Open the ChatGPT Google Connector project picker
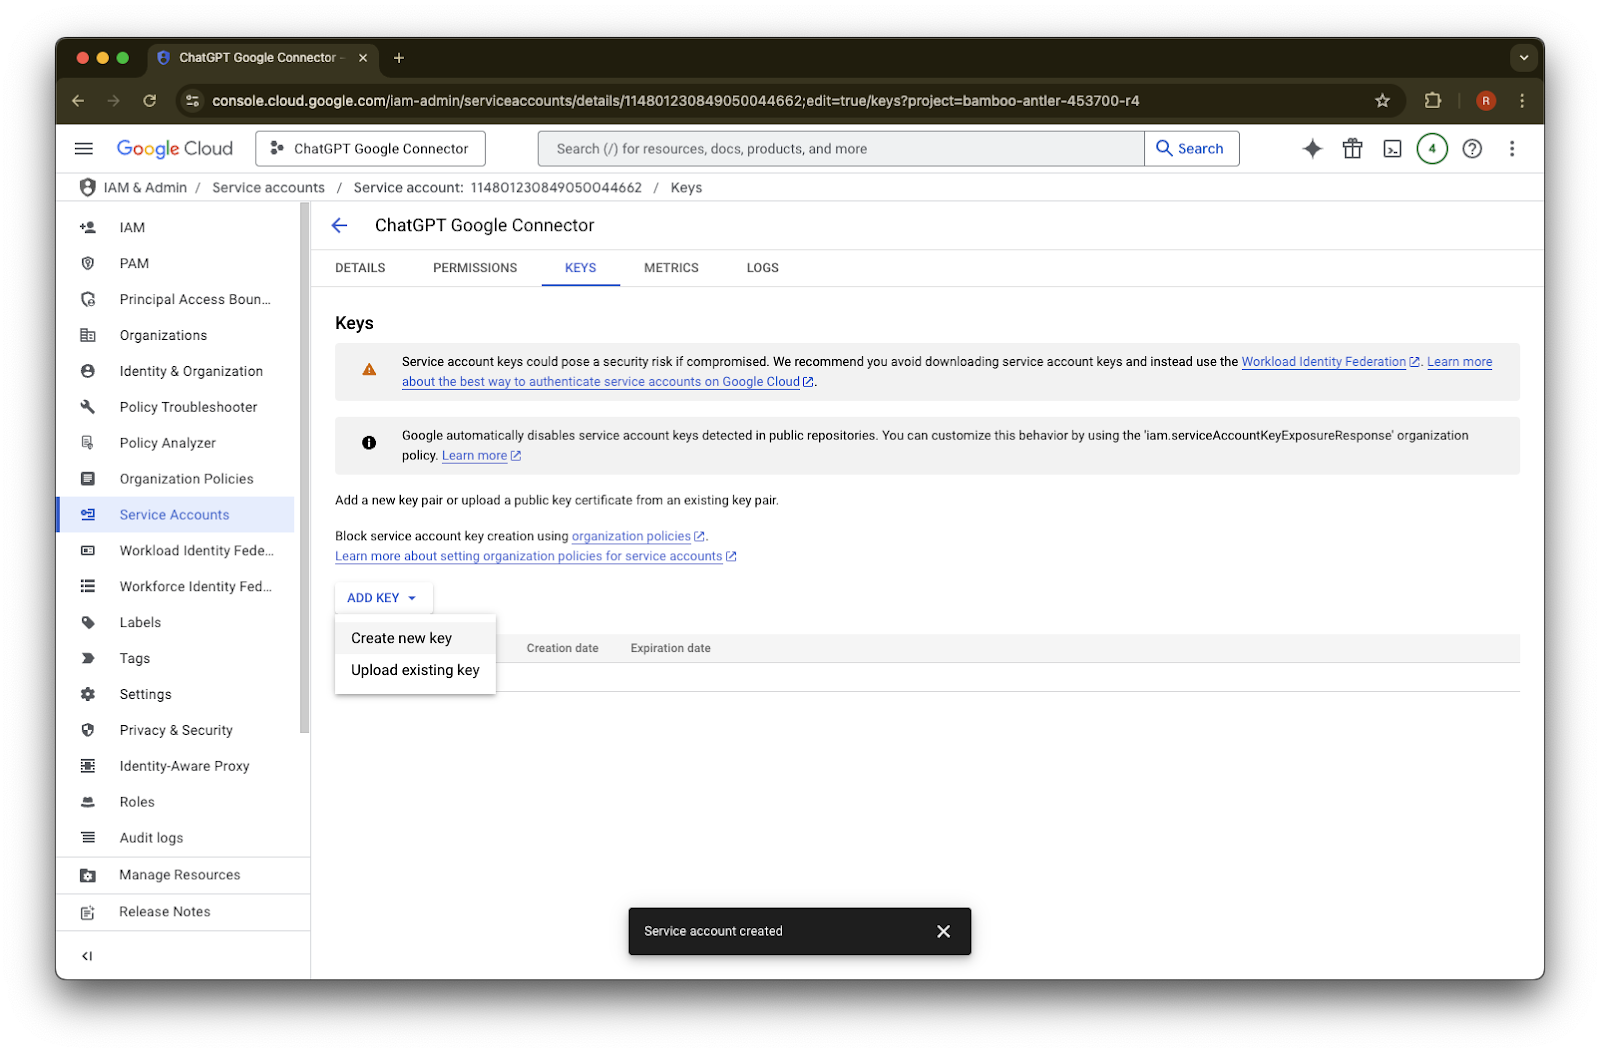Screen dimensions: 1600x1053 (370, 149)
